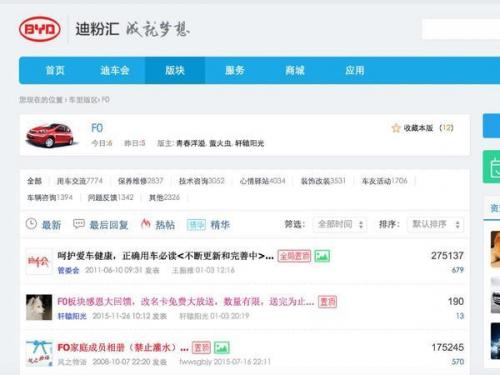
Task: Filter by 心情驿站 category
Action: pyautogui.click(x=263, y=181)
